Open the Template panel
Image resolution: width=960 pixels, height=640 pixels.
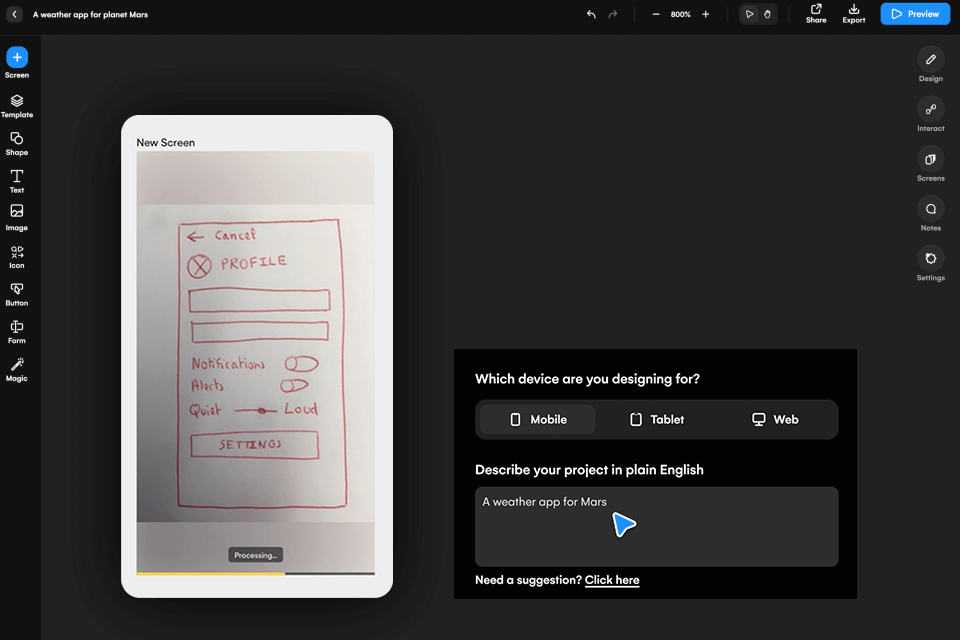17,106
